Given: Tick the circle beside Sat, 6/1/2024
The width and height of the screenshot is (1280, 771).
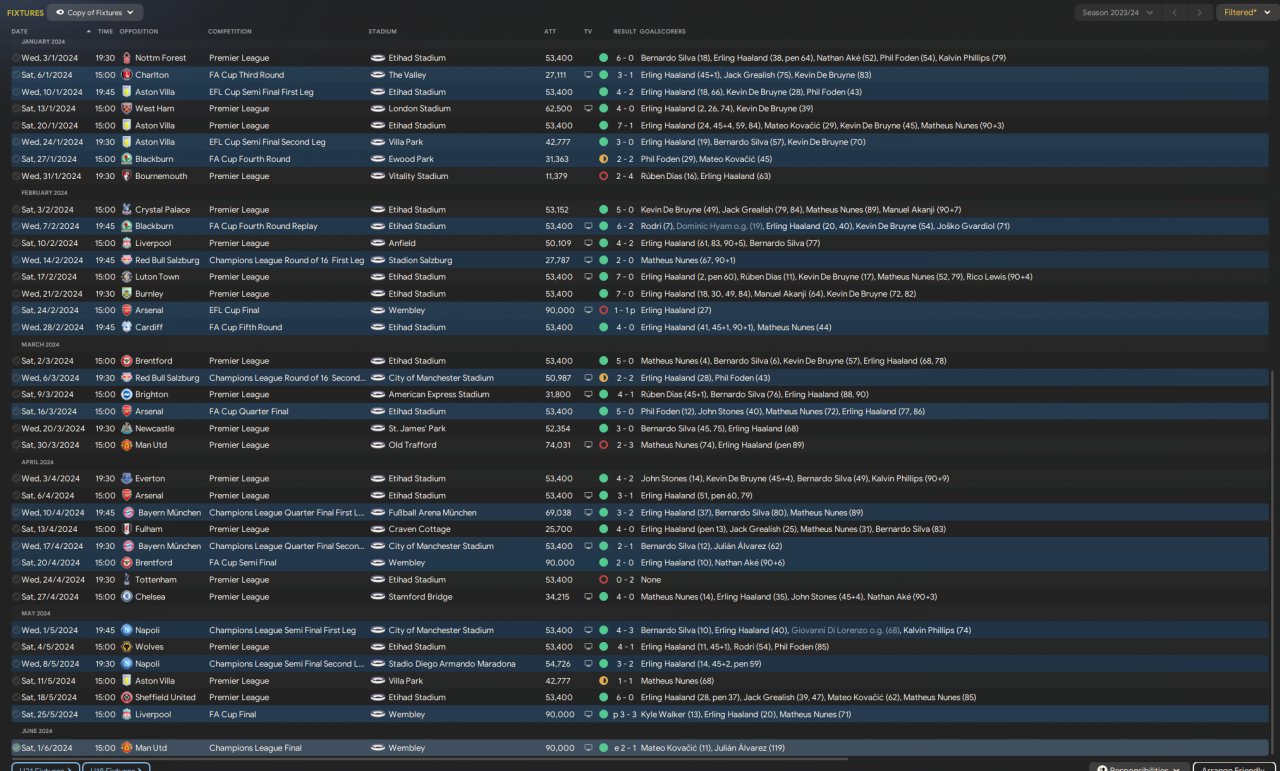Looking at the screenshot, I should [x=16, y=75].
